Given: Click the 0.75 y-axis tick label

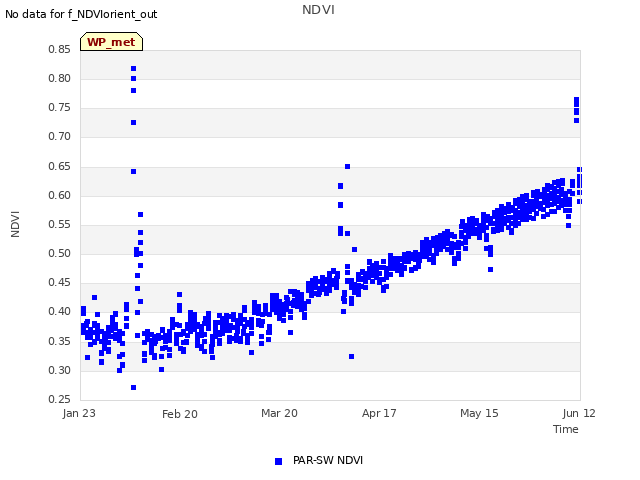Looking at the screenshot, I should coord(59,108).
